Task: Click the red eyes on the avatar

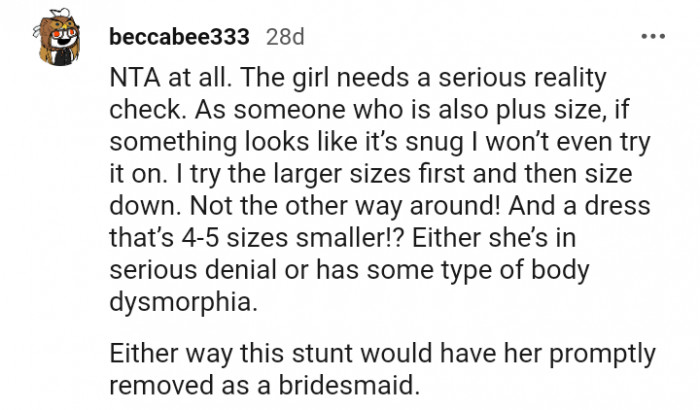Action: click(x=63, y=33)
